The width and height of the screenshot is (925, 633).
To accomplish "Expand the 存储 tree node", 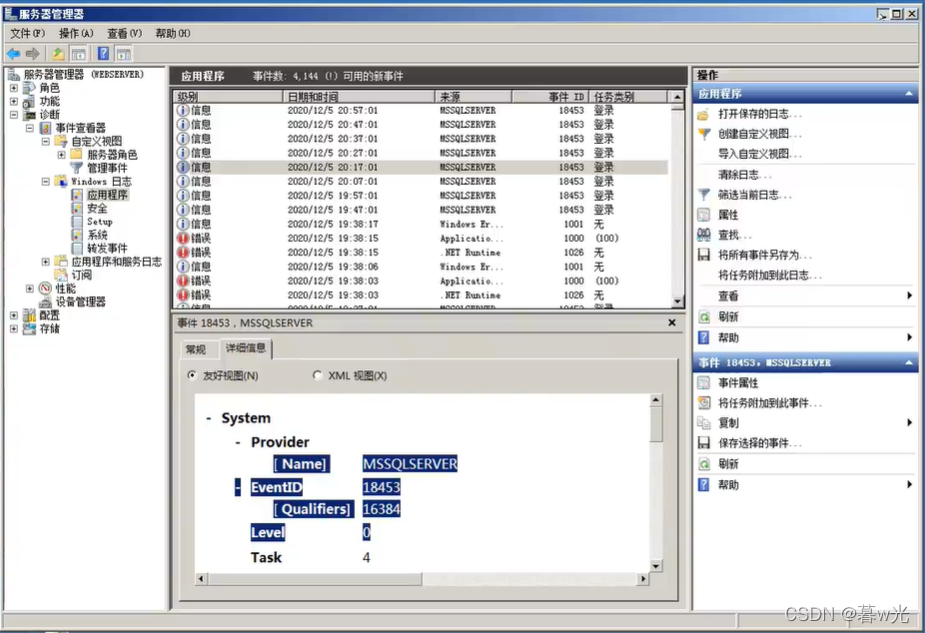I will [14, 329].
